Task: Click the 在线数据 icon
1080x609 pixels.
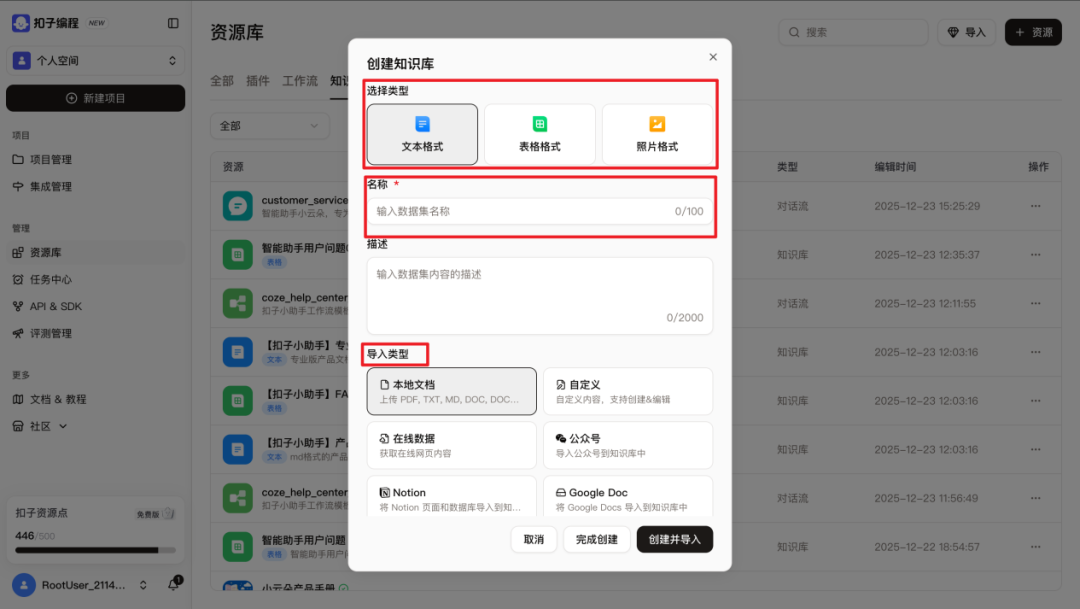Action: pyautogui.click(x=384, y=439)
